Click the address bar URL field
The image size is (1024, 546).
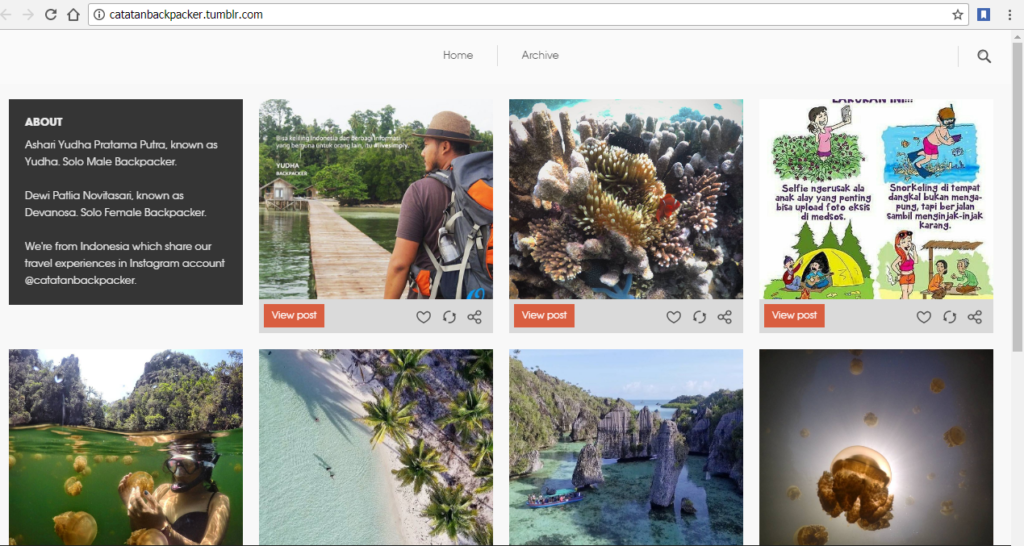[500, 15]
